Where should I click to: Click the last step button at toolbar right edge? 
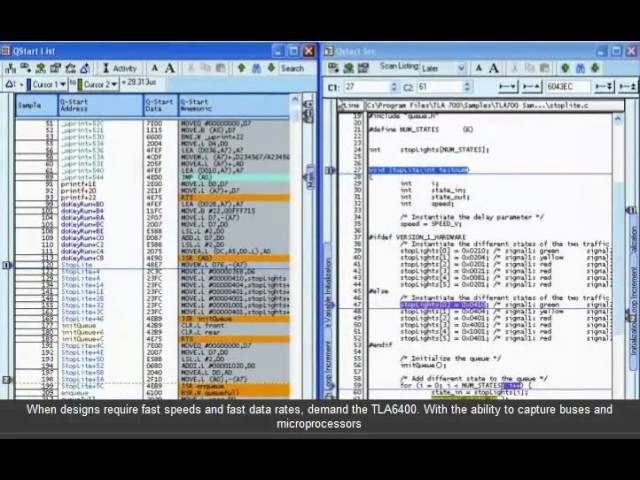(x=628, y=87)
